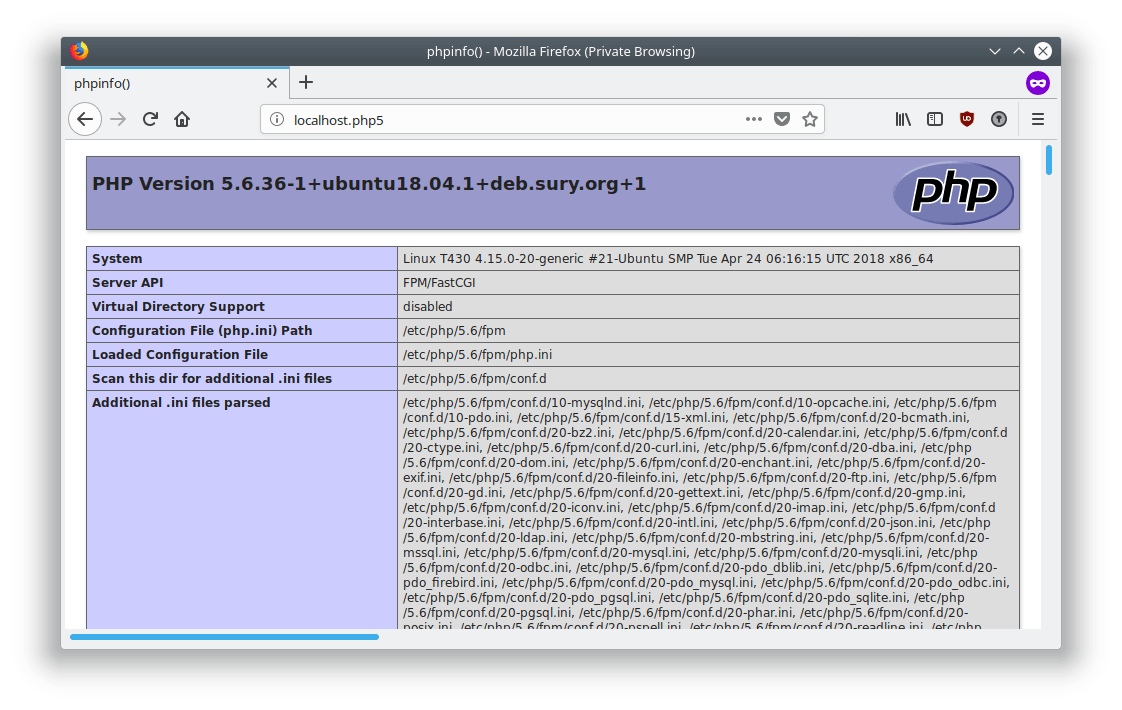This screenshot has width=1122, height=710.
Task: Click the PHP logo in the header
Action: [x=953, y=192]
